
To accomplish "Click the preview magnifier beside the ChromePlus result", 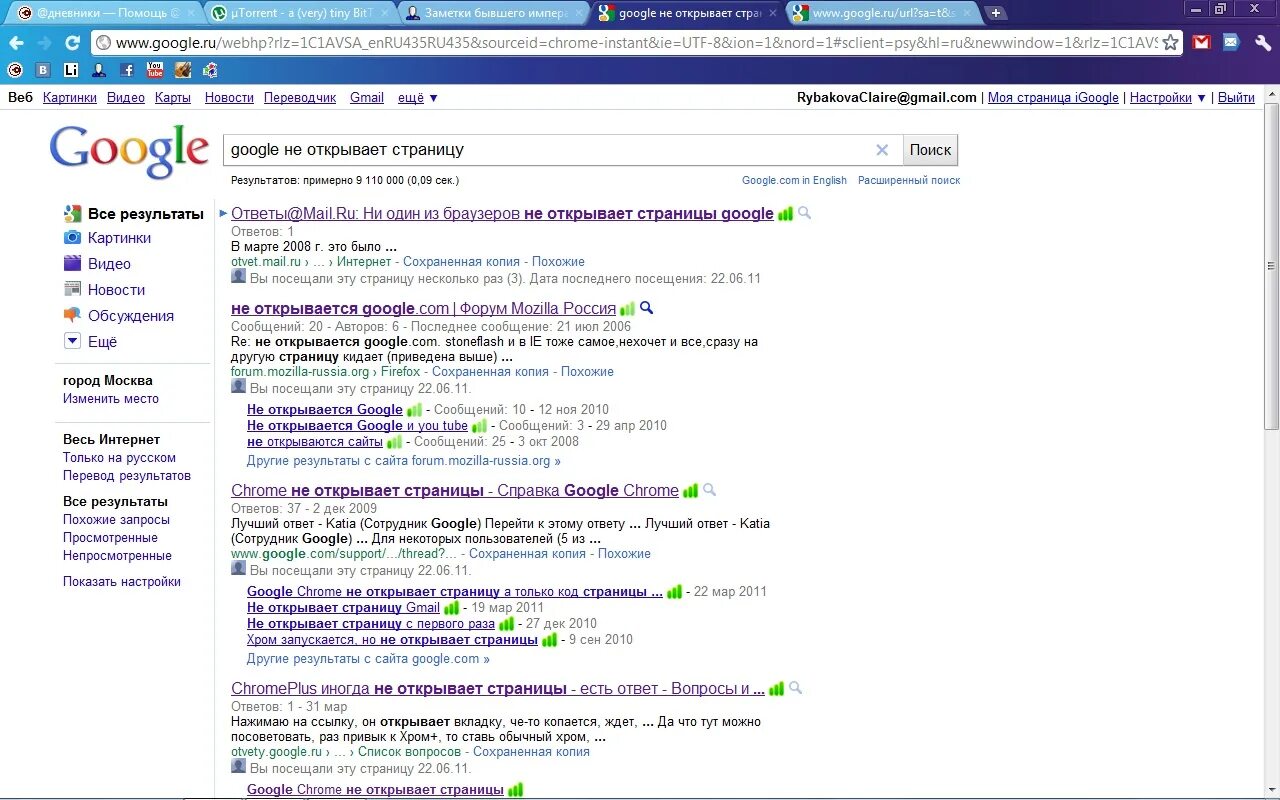I will pyautogui.click(x=795, y=688).
